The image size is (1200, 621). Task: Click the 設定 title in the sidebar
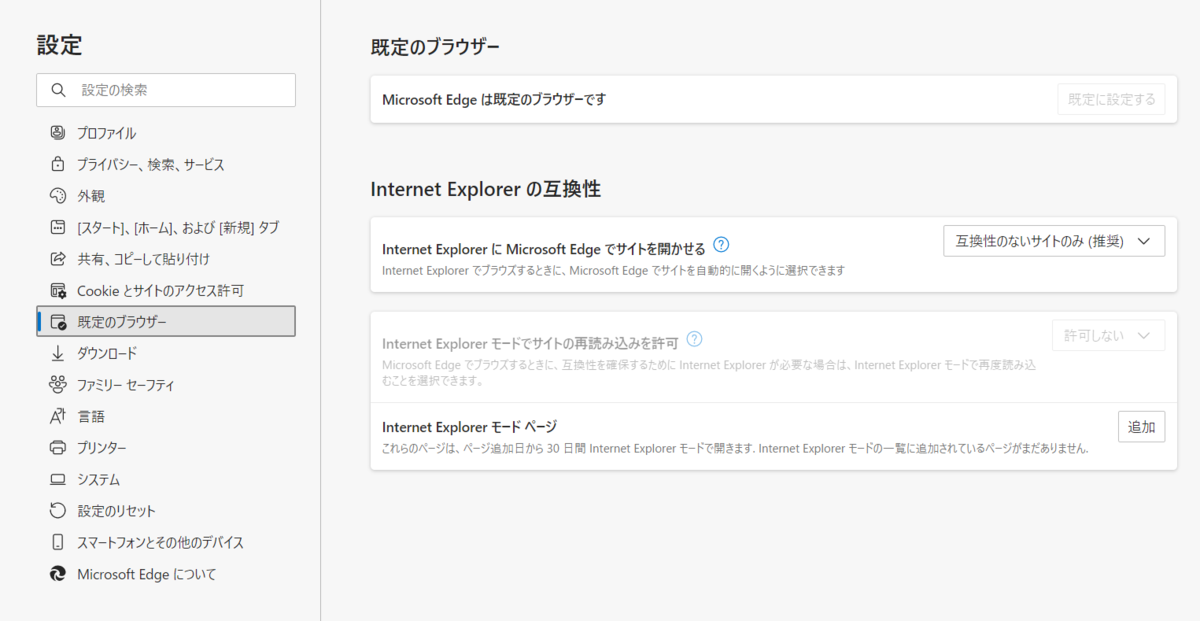coord(59,44)
